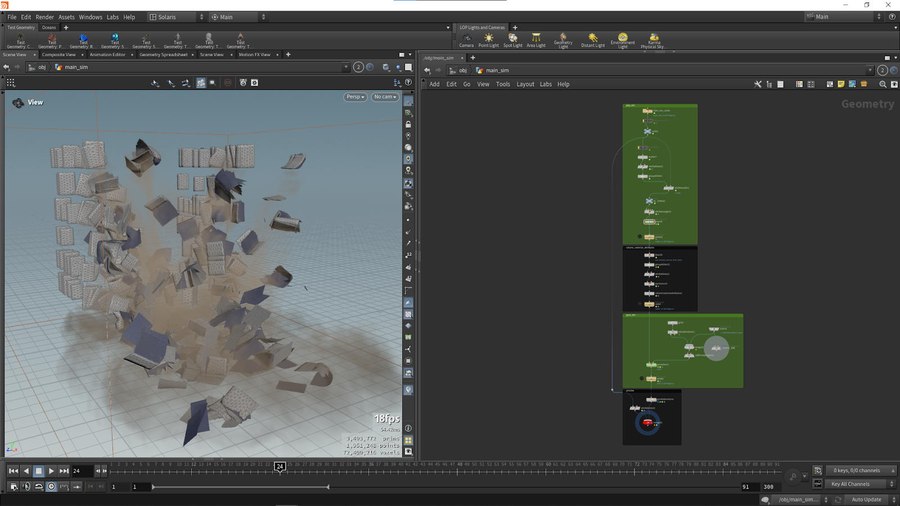900x506 pixels.
Task: Jump to the first frame
Action: tap(13, 471)
